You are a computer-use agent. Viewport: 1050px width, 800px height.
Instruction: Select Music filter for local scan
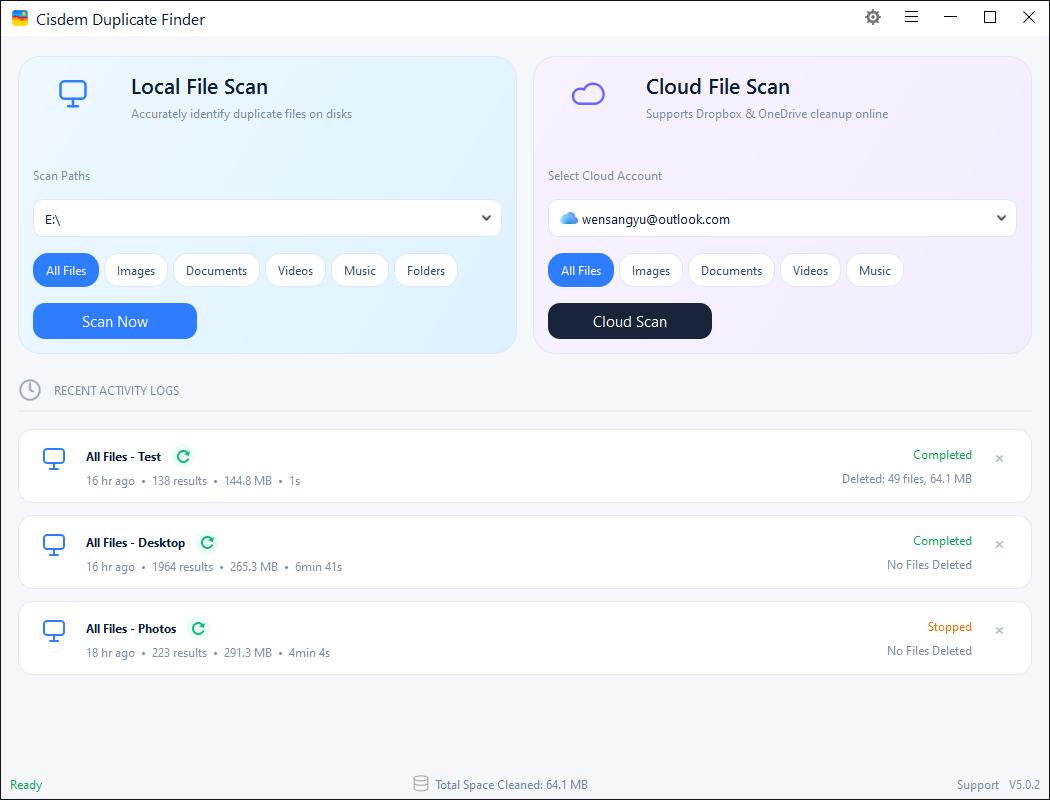(360, 270)
